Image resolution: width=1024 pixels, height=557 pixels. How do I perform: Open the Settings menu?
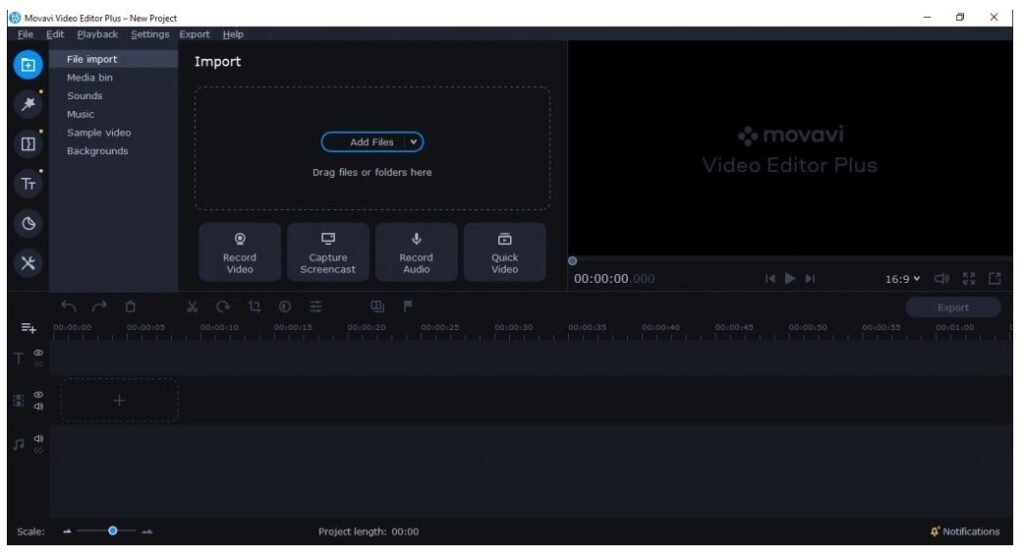pyautogui.click(x=150, y=34)
